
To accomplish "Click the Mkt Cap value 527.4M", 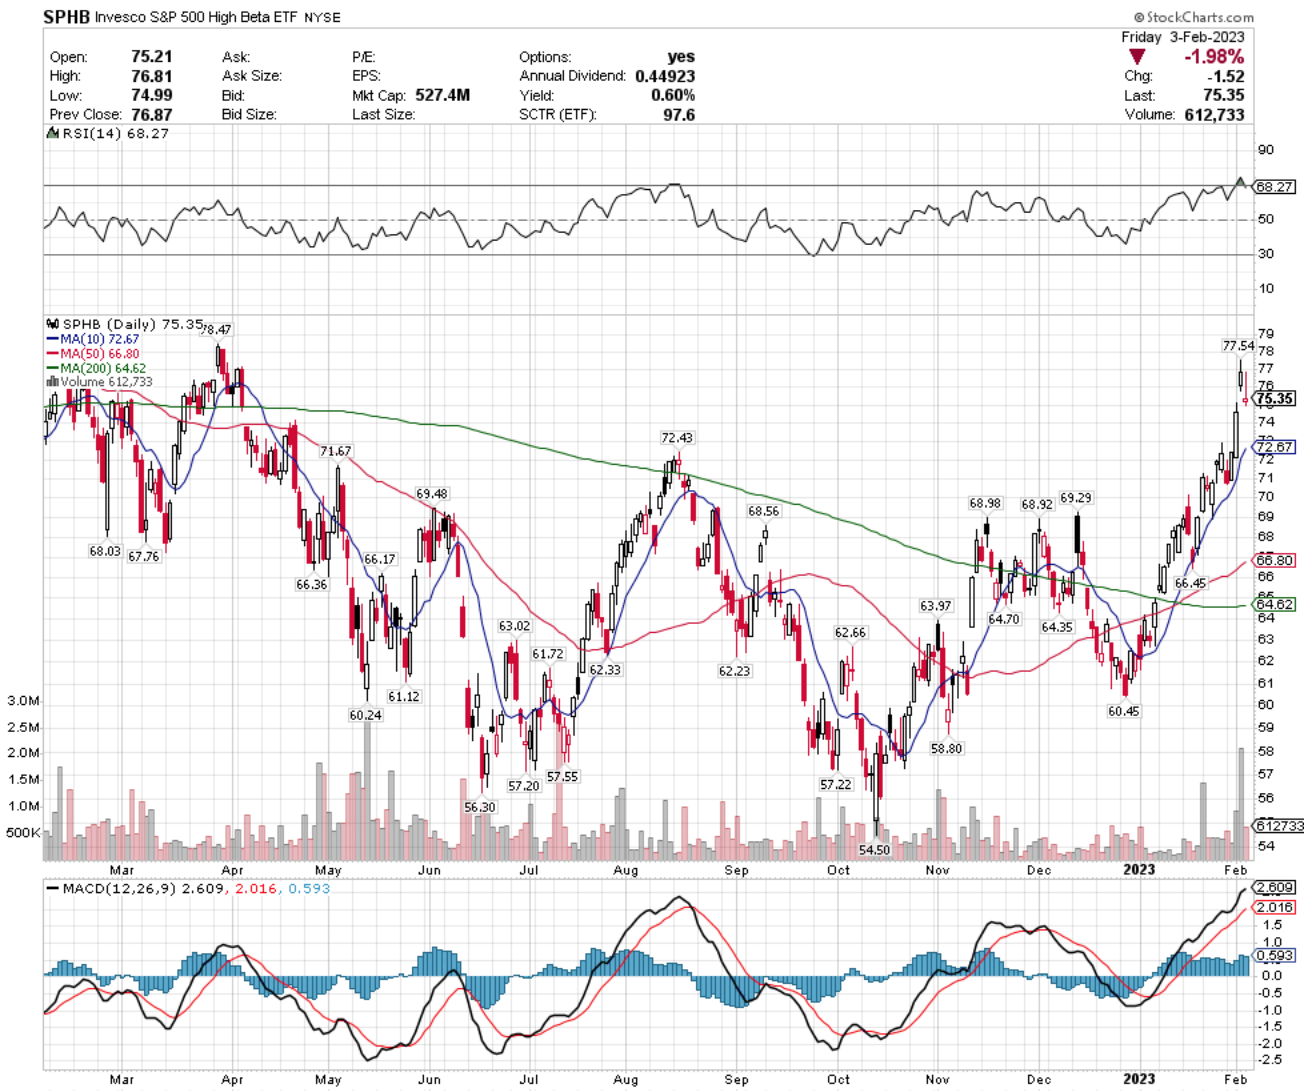I will 441,95.
